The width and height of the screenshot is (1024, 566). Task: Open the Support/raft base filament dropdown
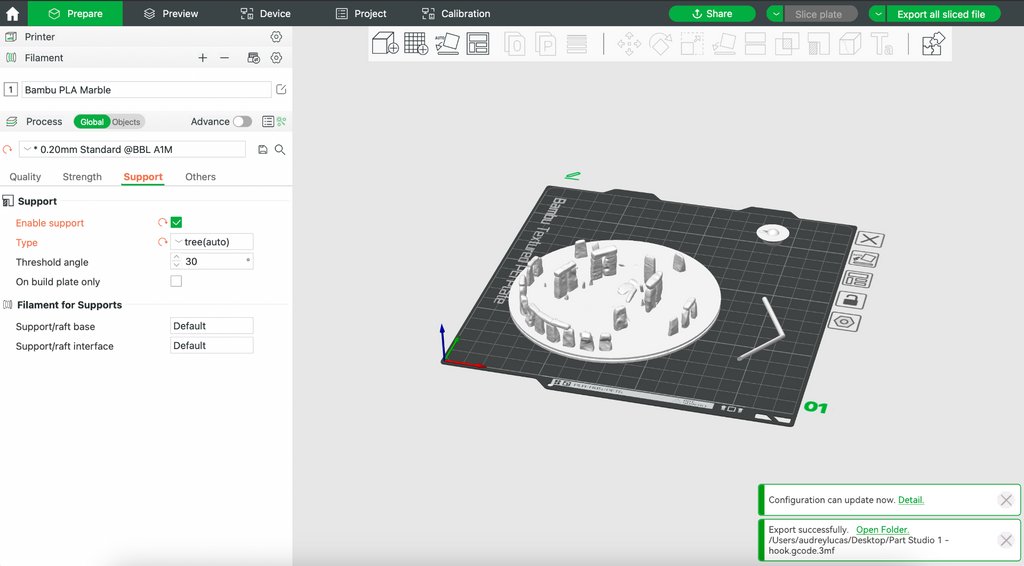(x=212, y=326)
